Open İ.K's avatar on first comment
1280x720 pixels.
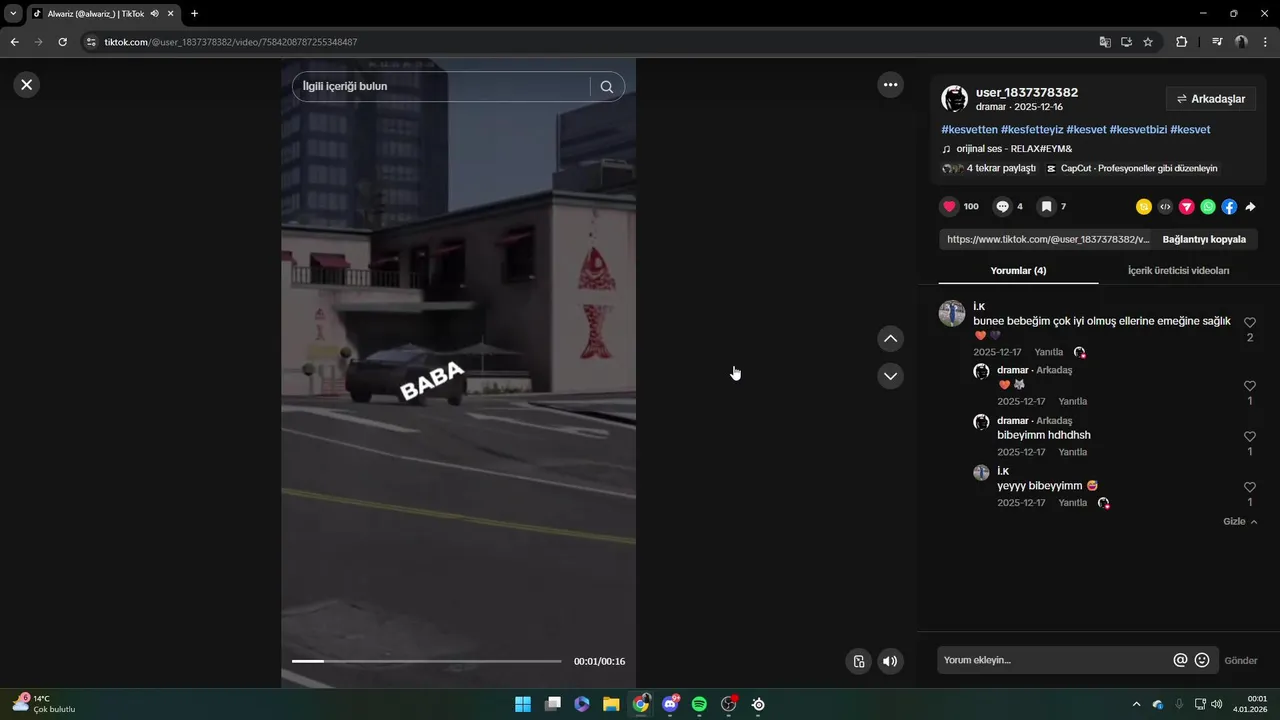click(x=952, y=313)
